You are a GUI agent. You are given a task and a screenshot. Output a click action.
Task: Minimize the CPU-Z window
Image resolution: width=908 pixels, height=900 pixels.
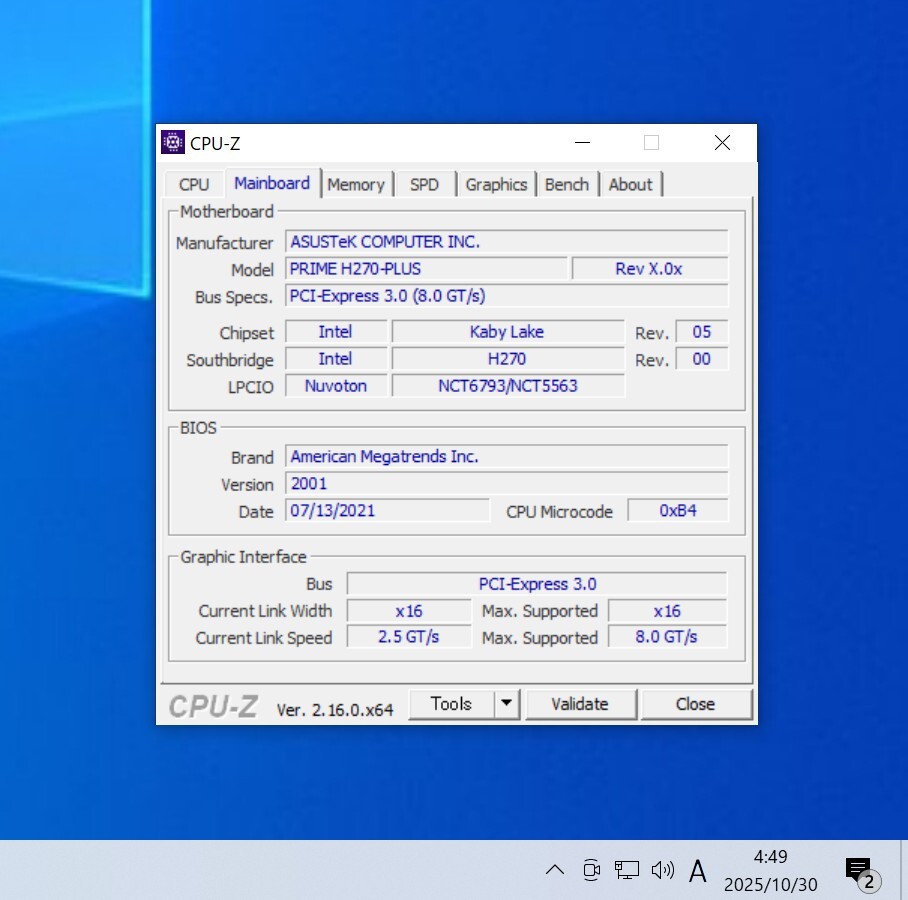582,143
